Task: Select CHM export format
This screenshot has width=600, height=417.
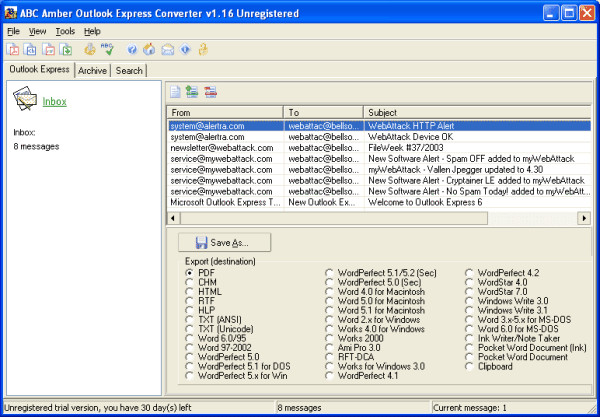Action: [x=189, y=282]
